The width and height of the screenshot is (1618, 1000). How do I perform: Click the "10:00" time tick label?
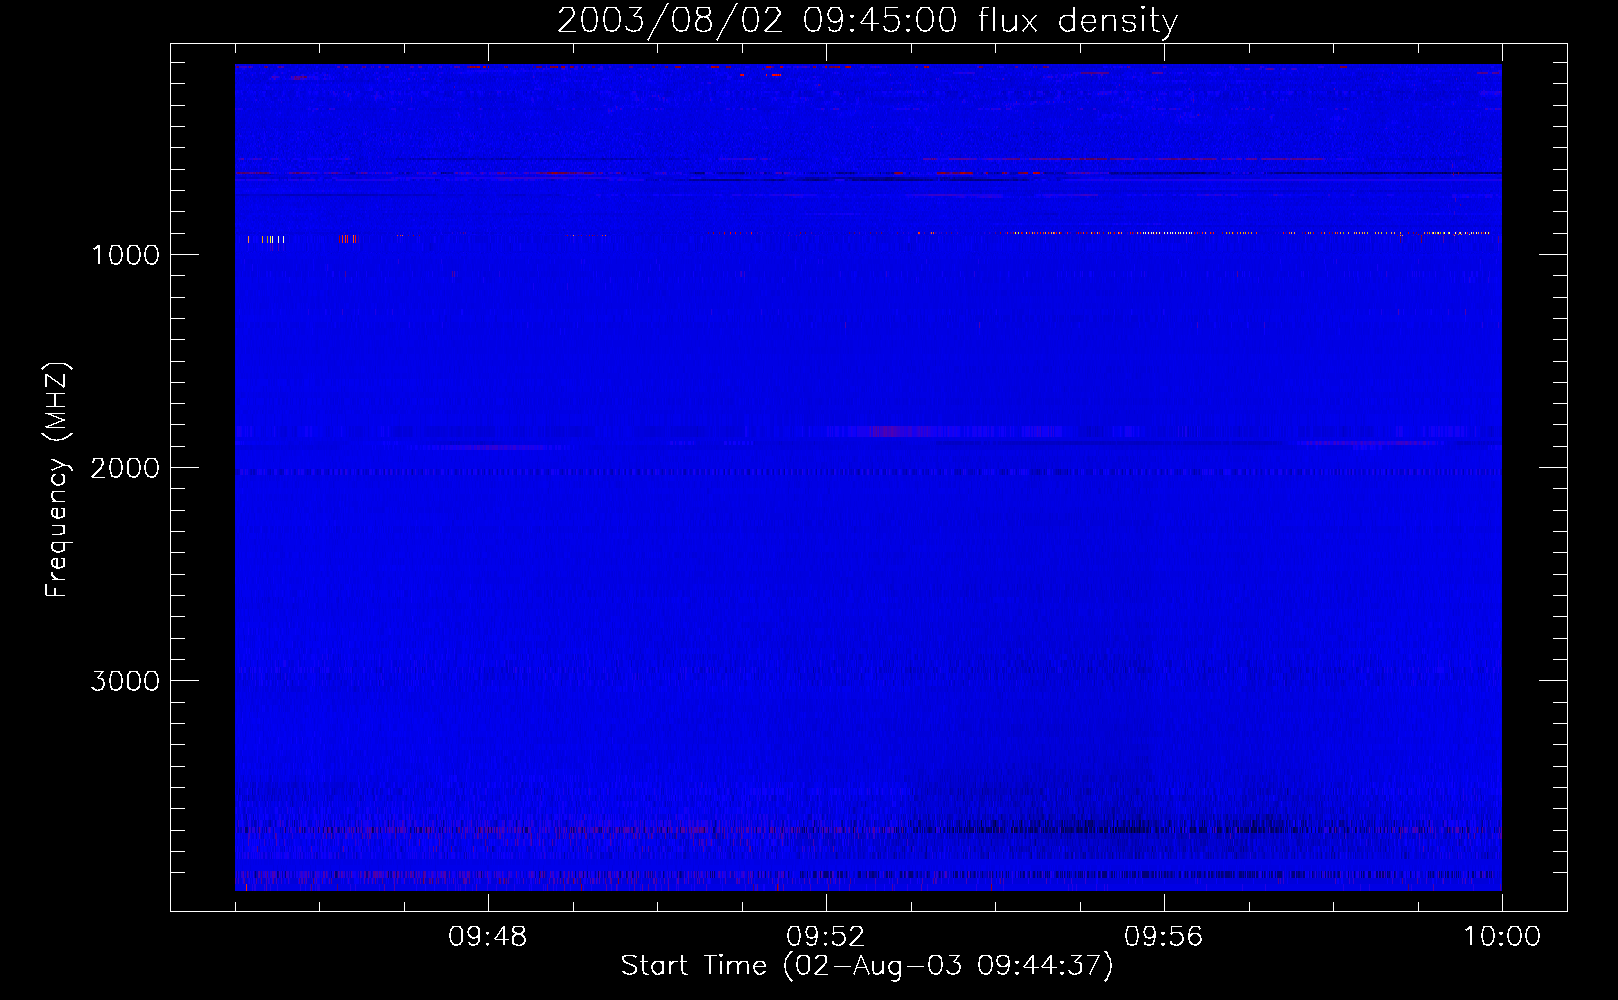[x=1502, y=937]
